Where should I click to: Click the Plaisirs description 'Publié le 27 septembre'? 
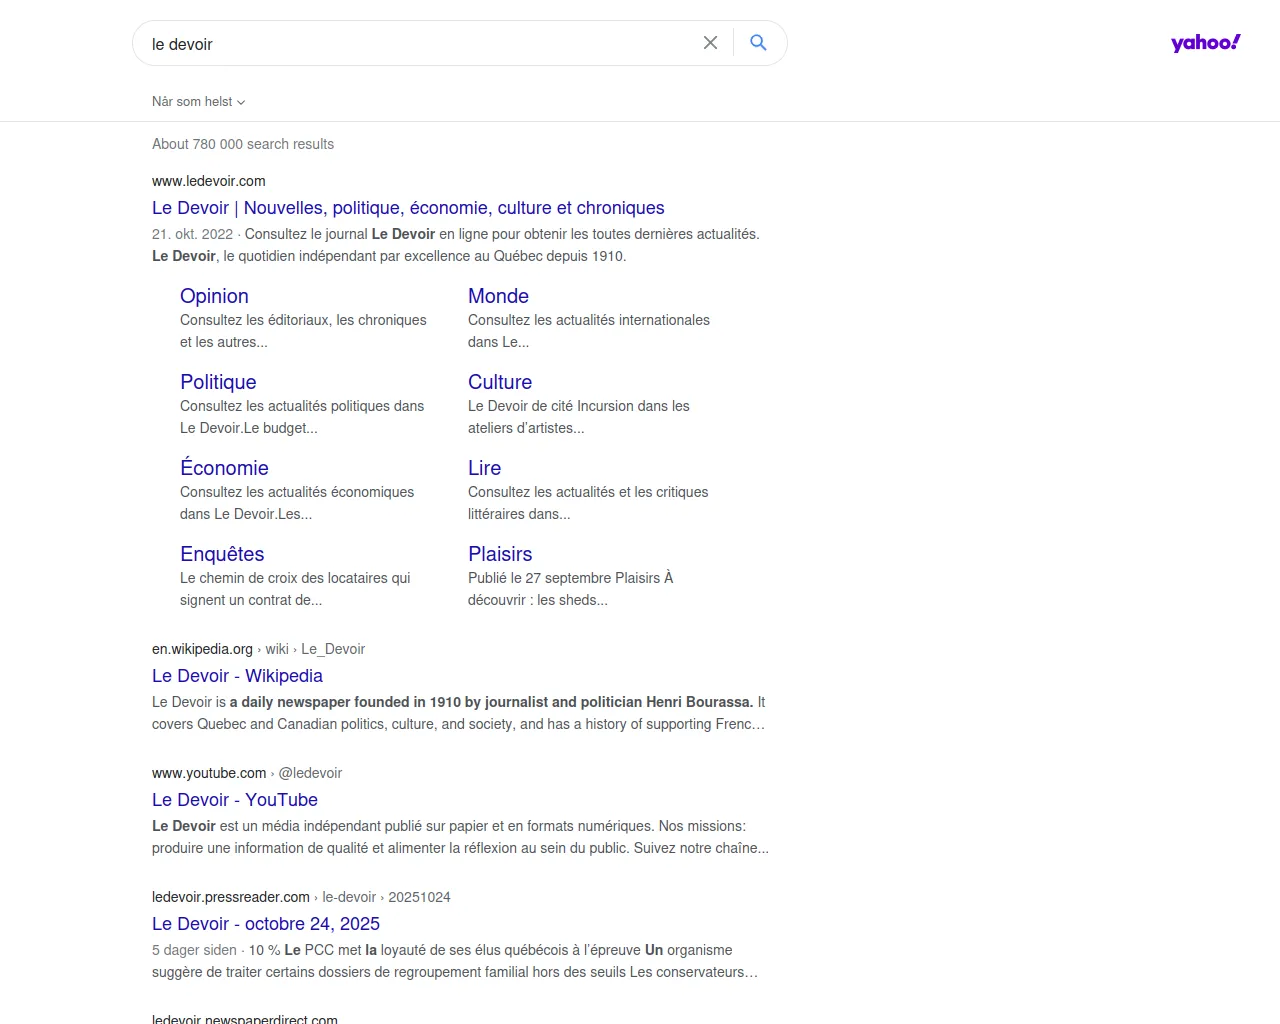tap(571, 589)
